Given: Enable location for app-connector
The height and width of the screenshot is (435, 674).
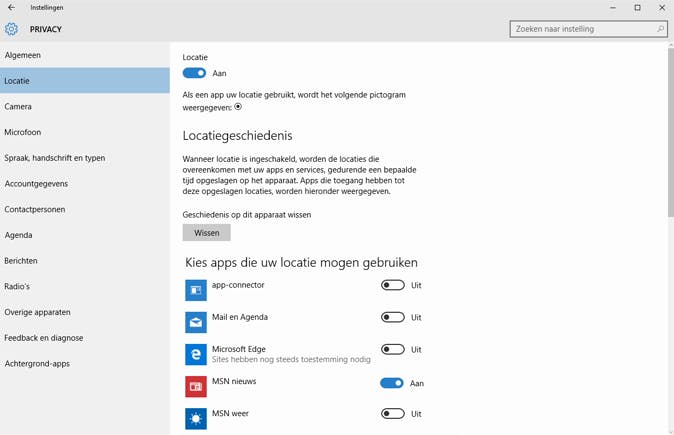Looking at the screenshot, I should 392,286.
